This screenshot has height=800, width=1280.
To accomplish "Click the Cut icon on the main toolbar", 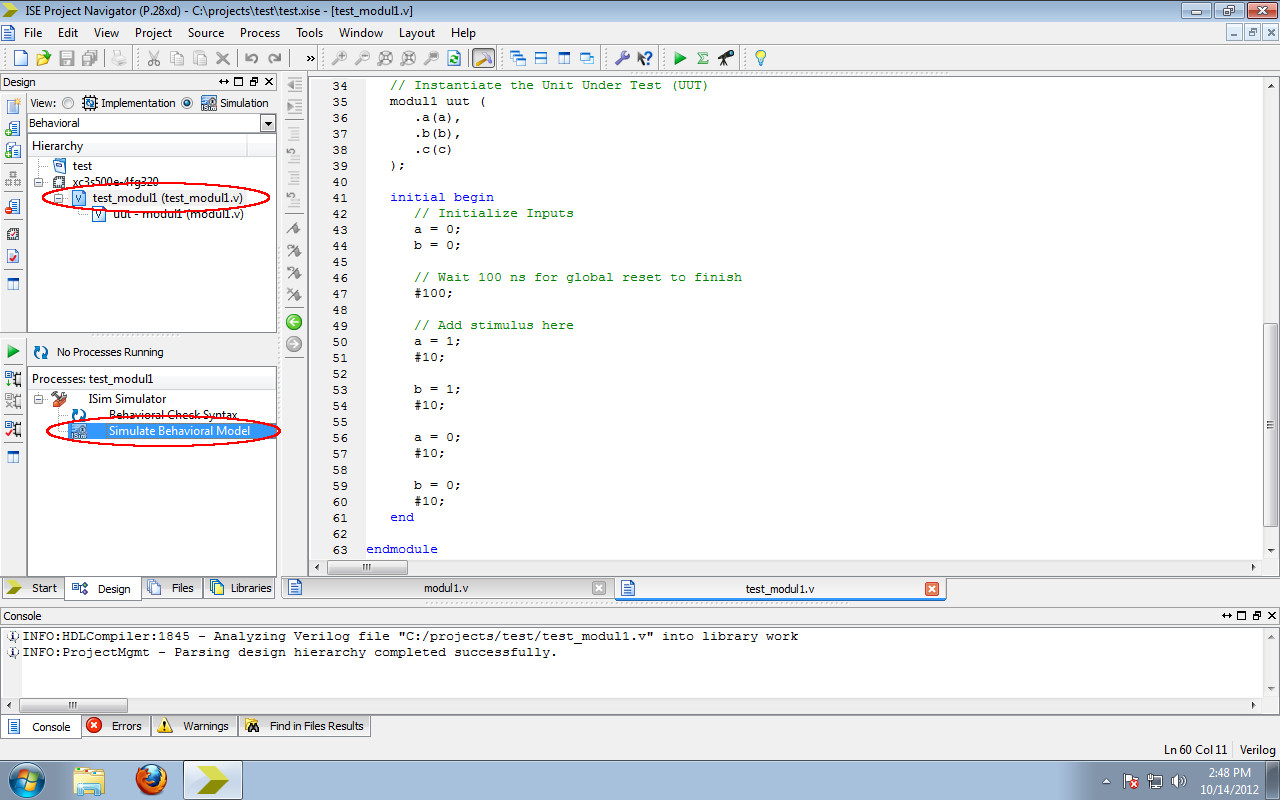I will [154, 58].
